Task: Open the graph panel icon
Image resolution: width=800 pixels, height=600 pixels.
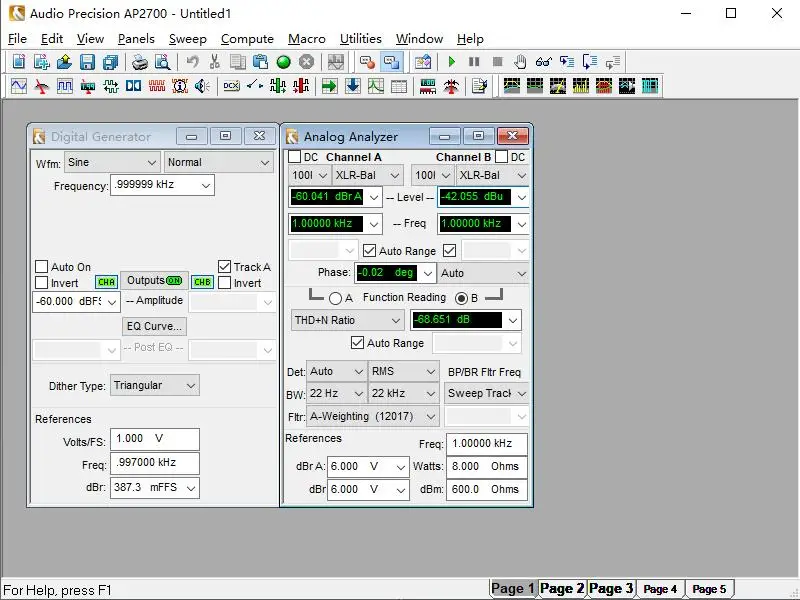Action: [376, 86]
